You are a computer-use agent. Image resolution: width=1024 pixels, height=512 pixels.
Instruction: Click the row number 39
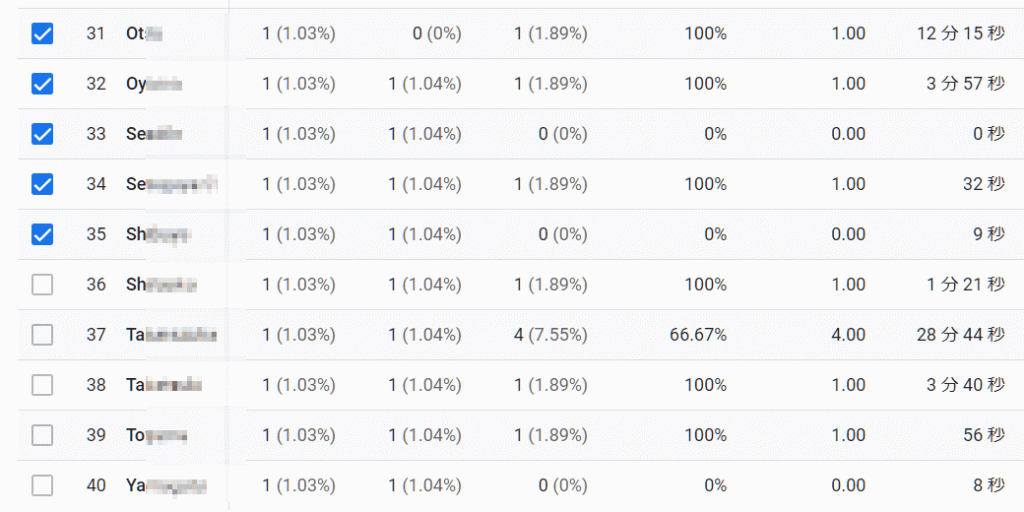(x=96, y=435)
